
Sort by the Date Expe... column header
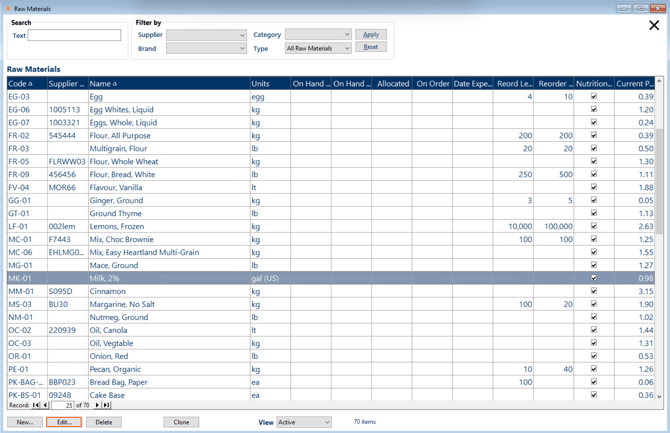click(473, 84)
